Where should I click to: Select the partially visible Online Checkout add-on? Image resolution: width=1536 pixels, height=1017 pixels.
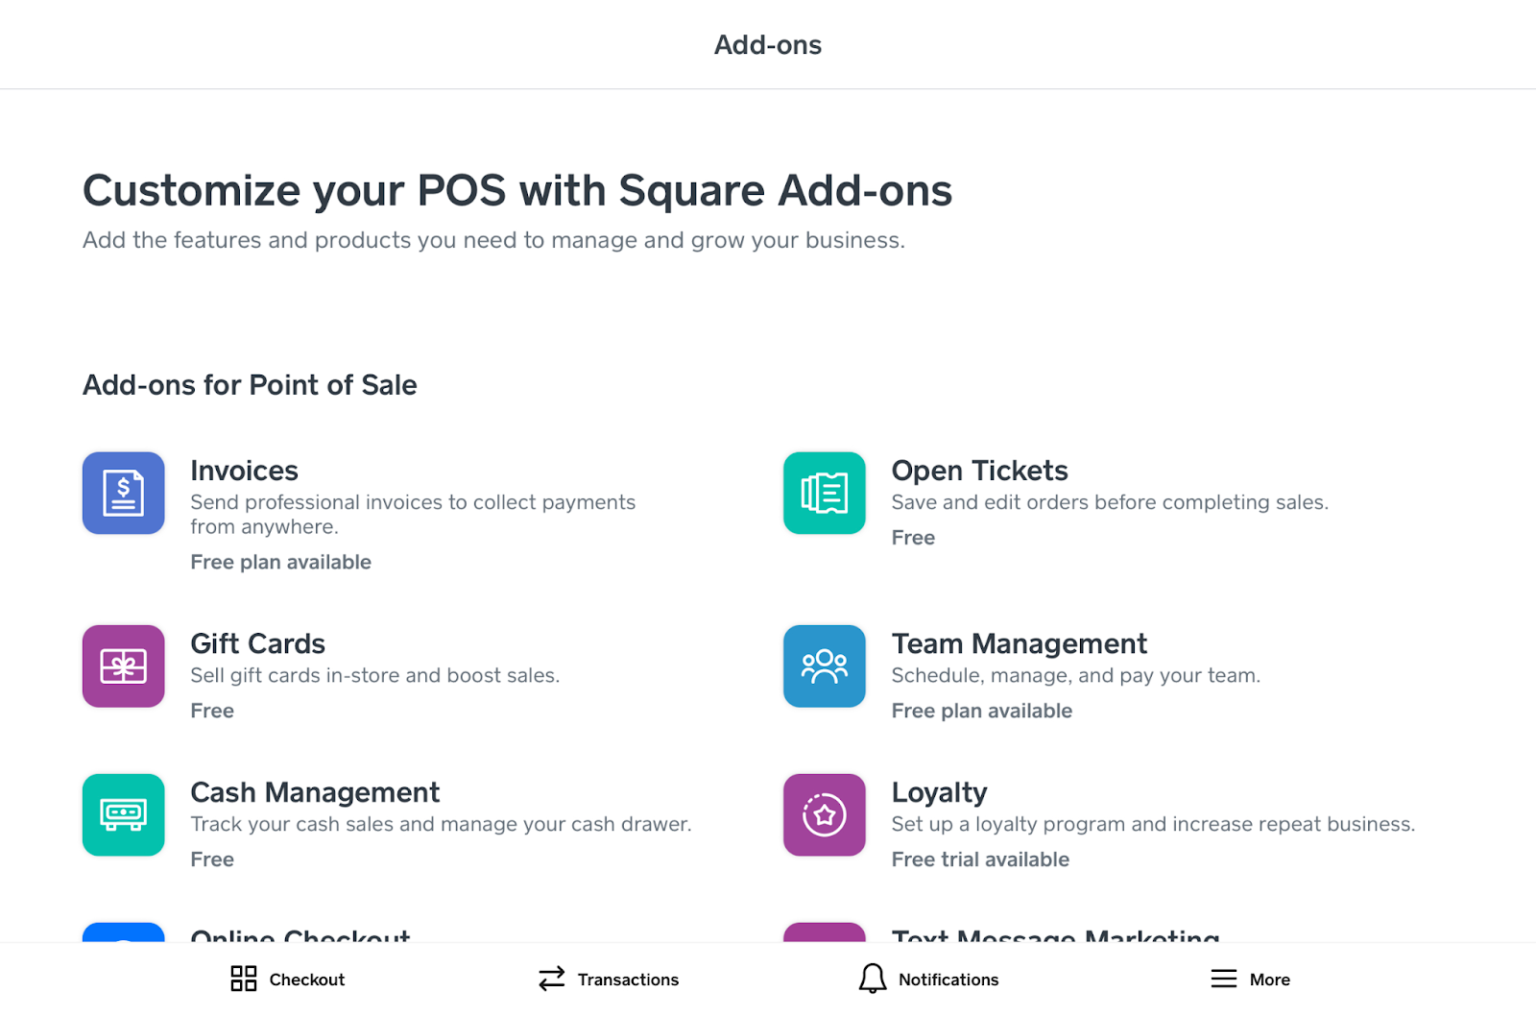300,935
